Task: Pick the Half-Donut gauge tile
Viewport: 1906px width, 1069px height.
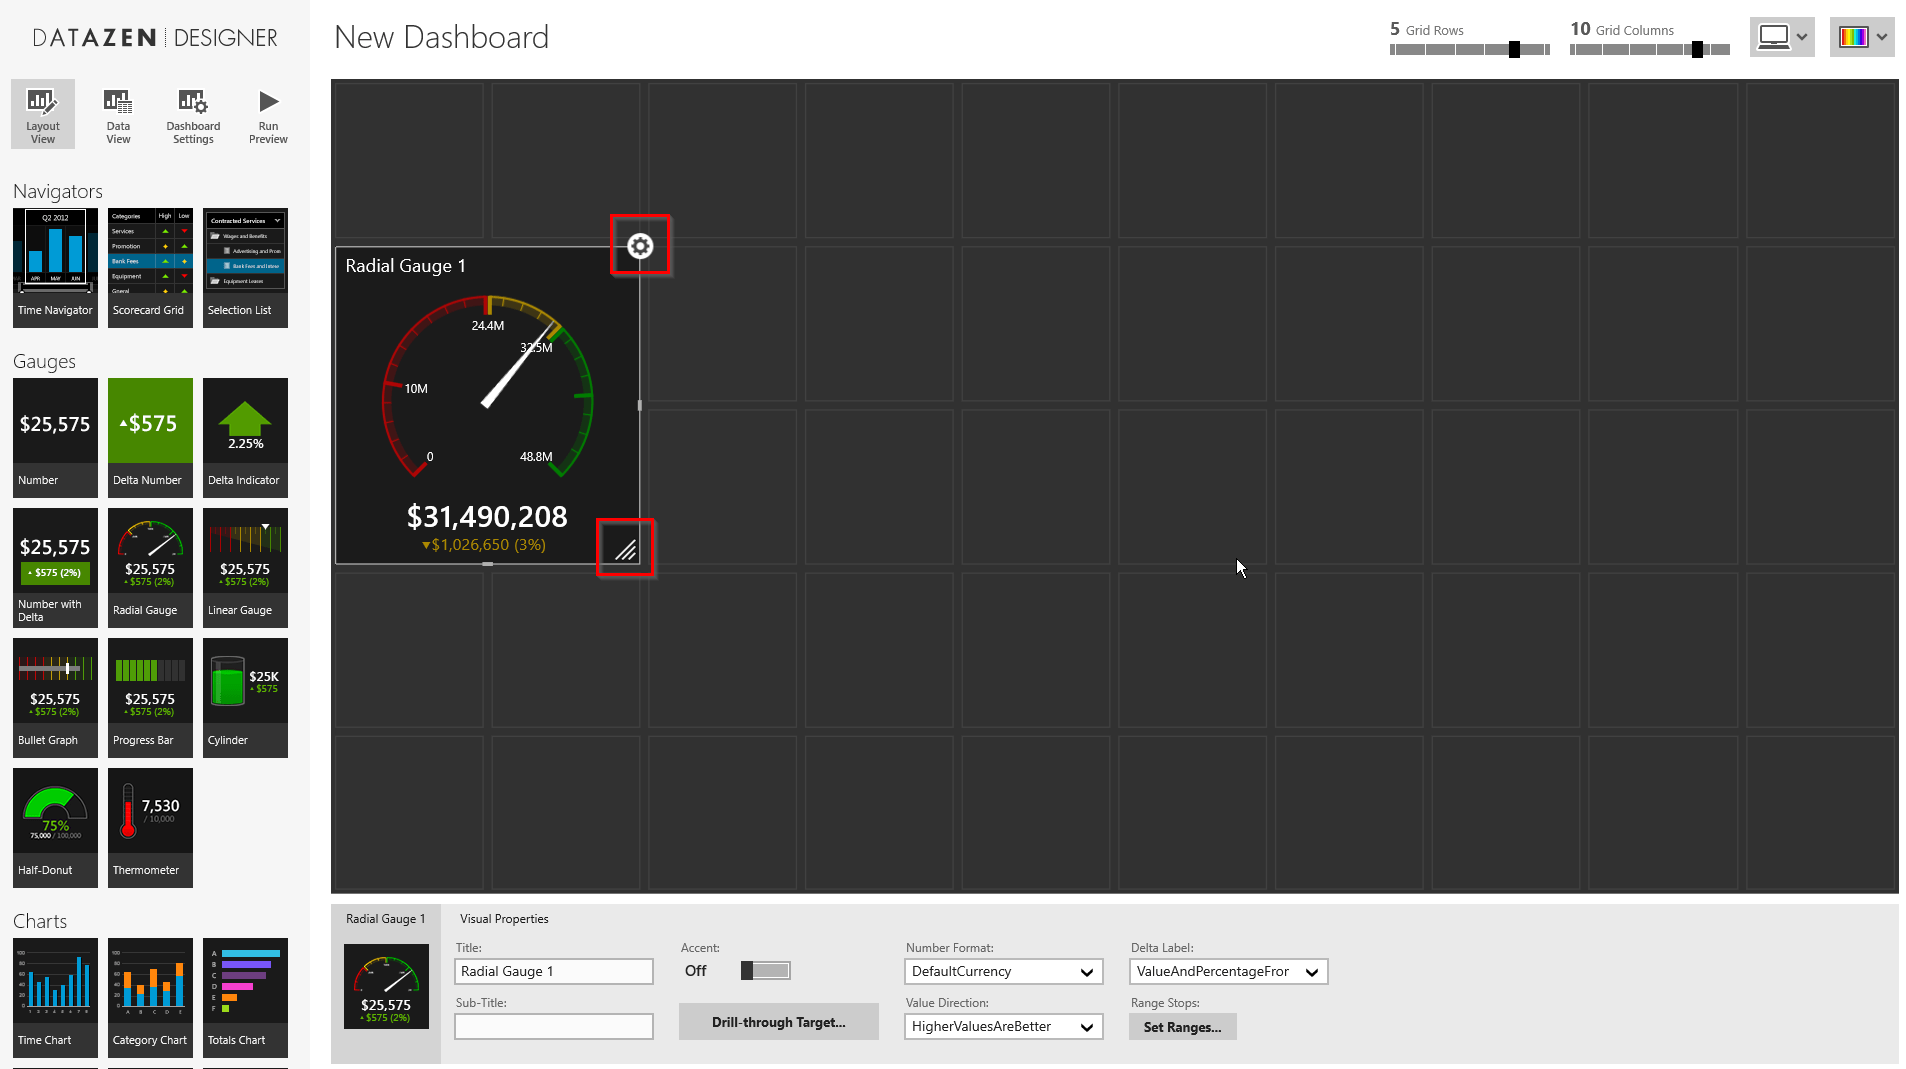Action: [x=55, y=827]
